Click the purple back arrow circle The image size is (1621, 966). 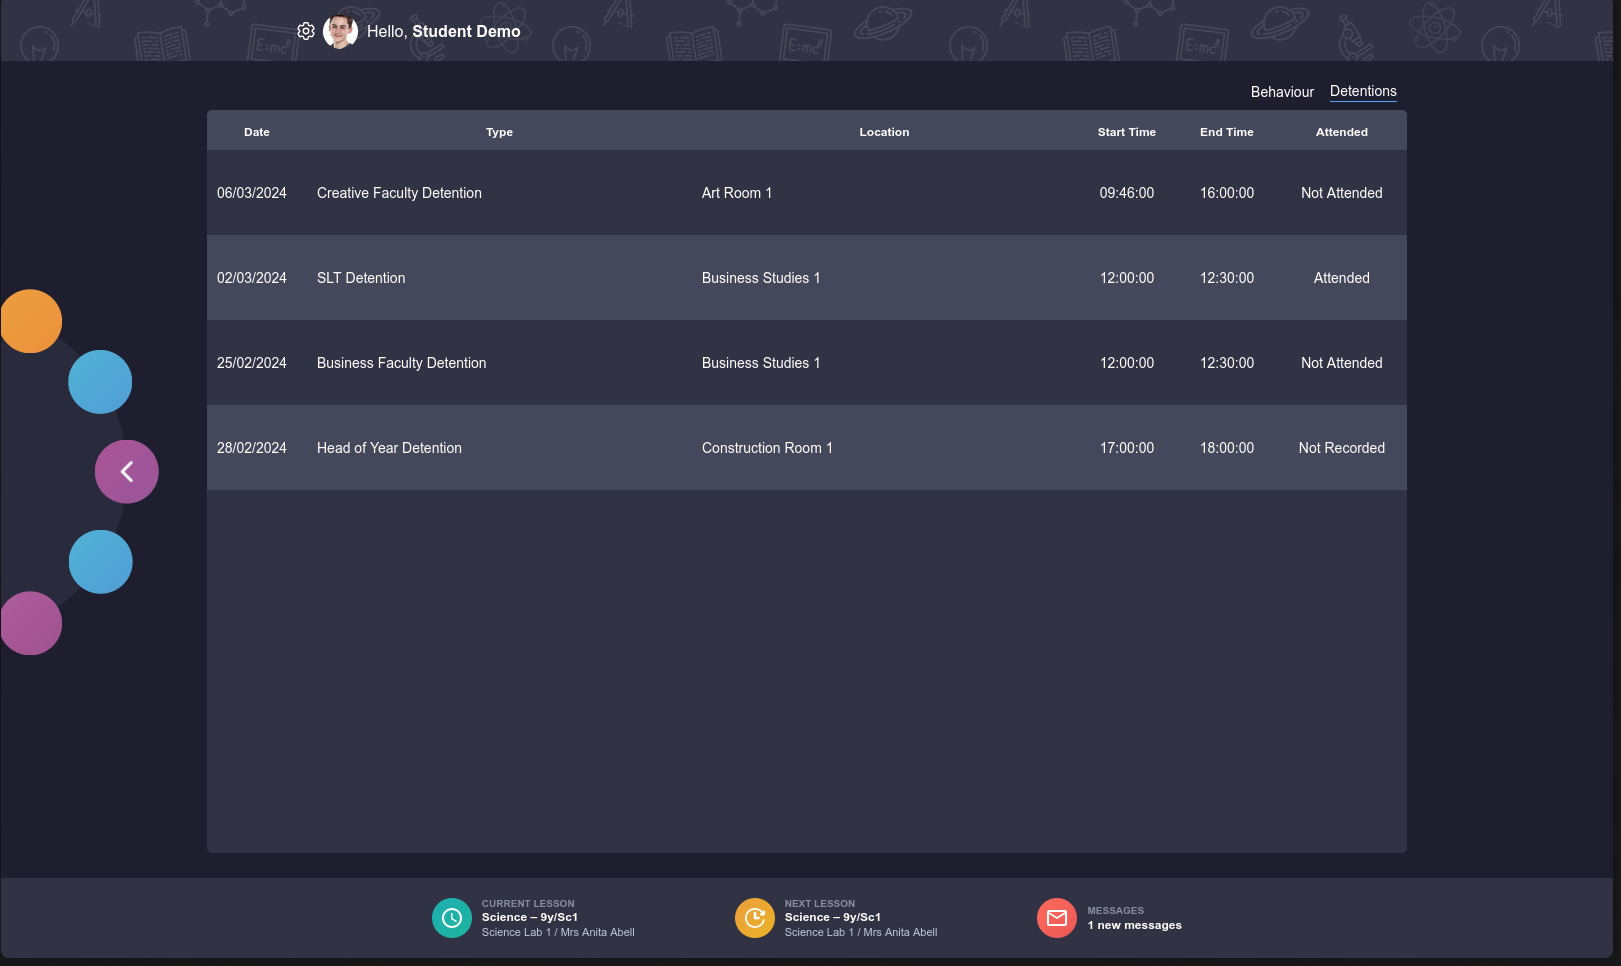click(x=127, y=472)
